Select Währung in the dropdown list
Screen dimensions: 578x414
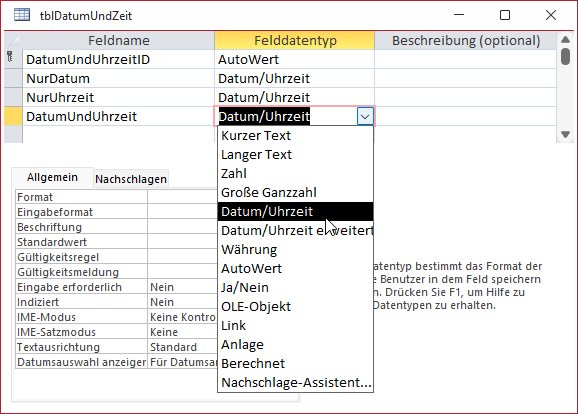(295, 250)
